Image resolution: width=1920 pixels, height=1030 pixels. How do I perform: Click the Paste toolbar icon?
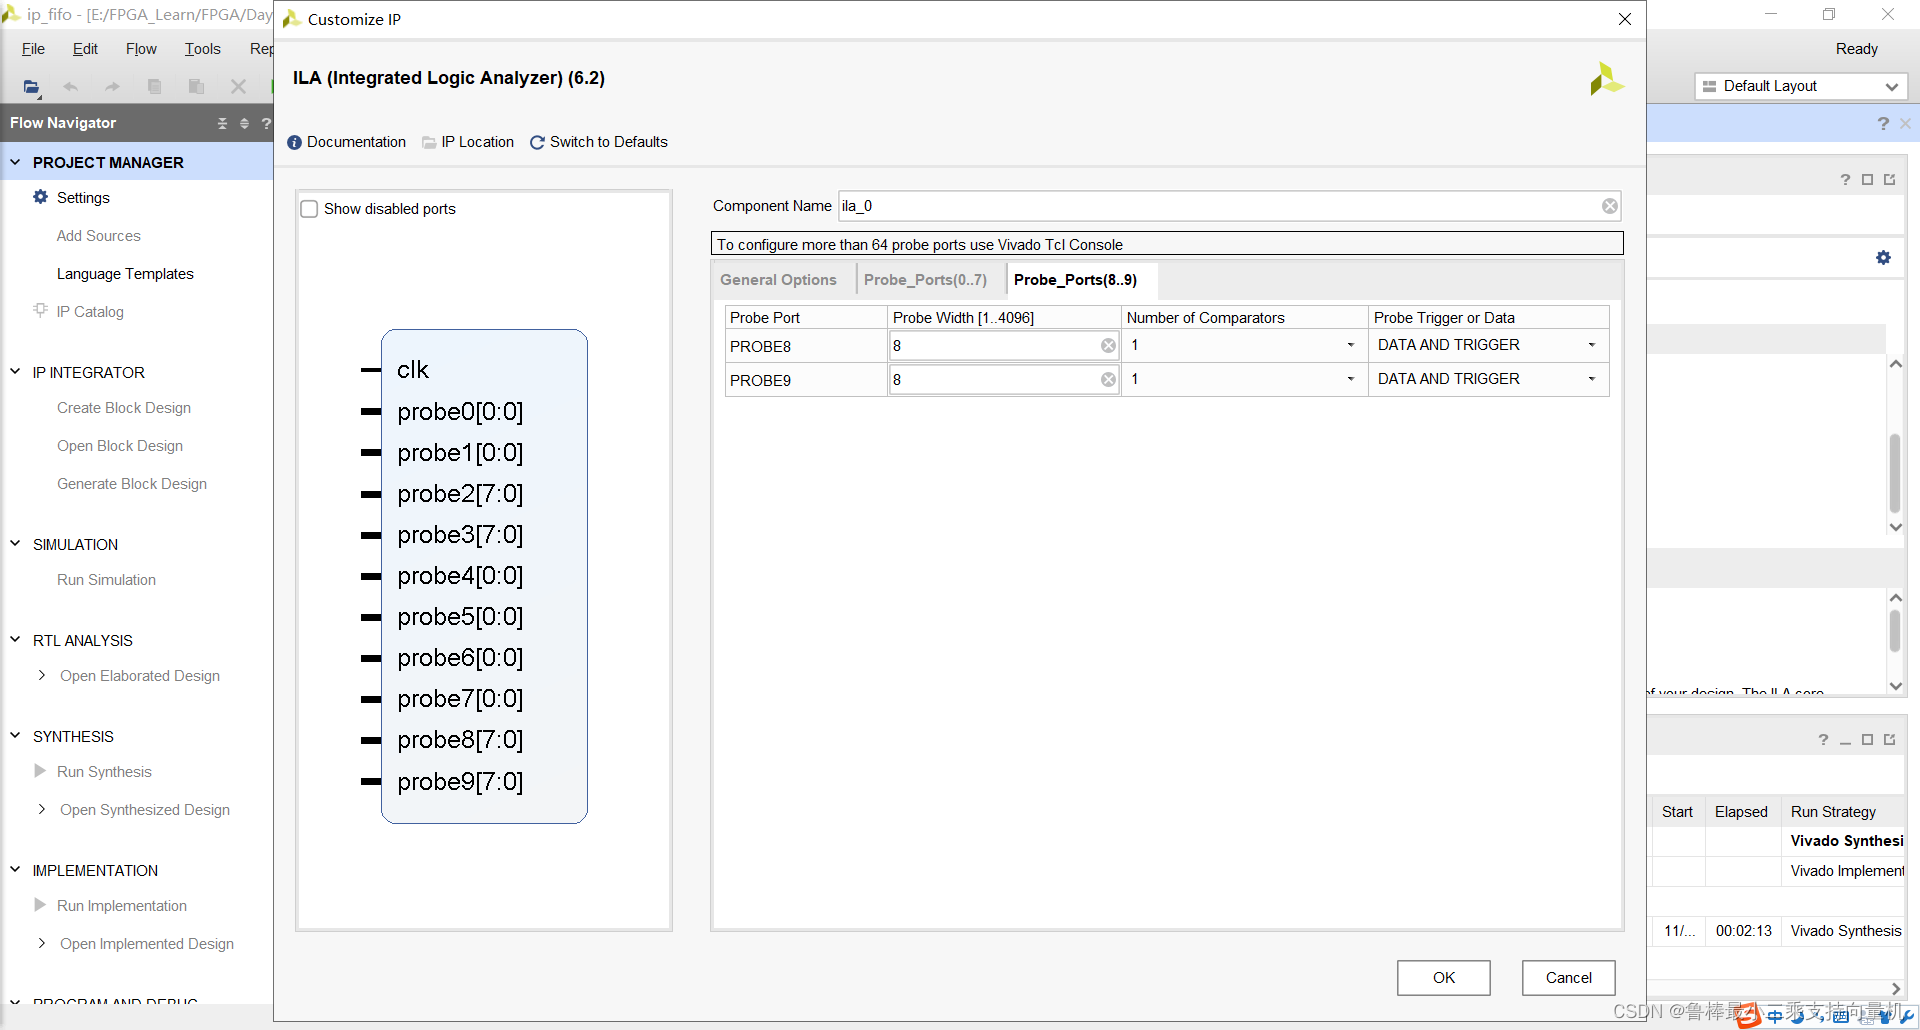(196, 87)
